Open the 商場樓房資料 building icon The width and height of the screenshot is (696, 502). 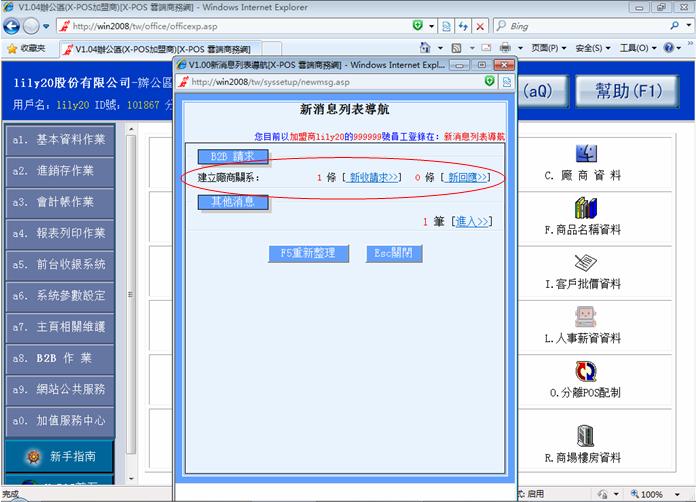(585, 435)
